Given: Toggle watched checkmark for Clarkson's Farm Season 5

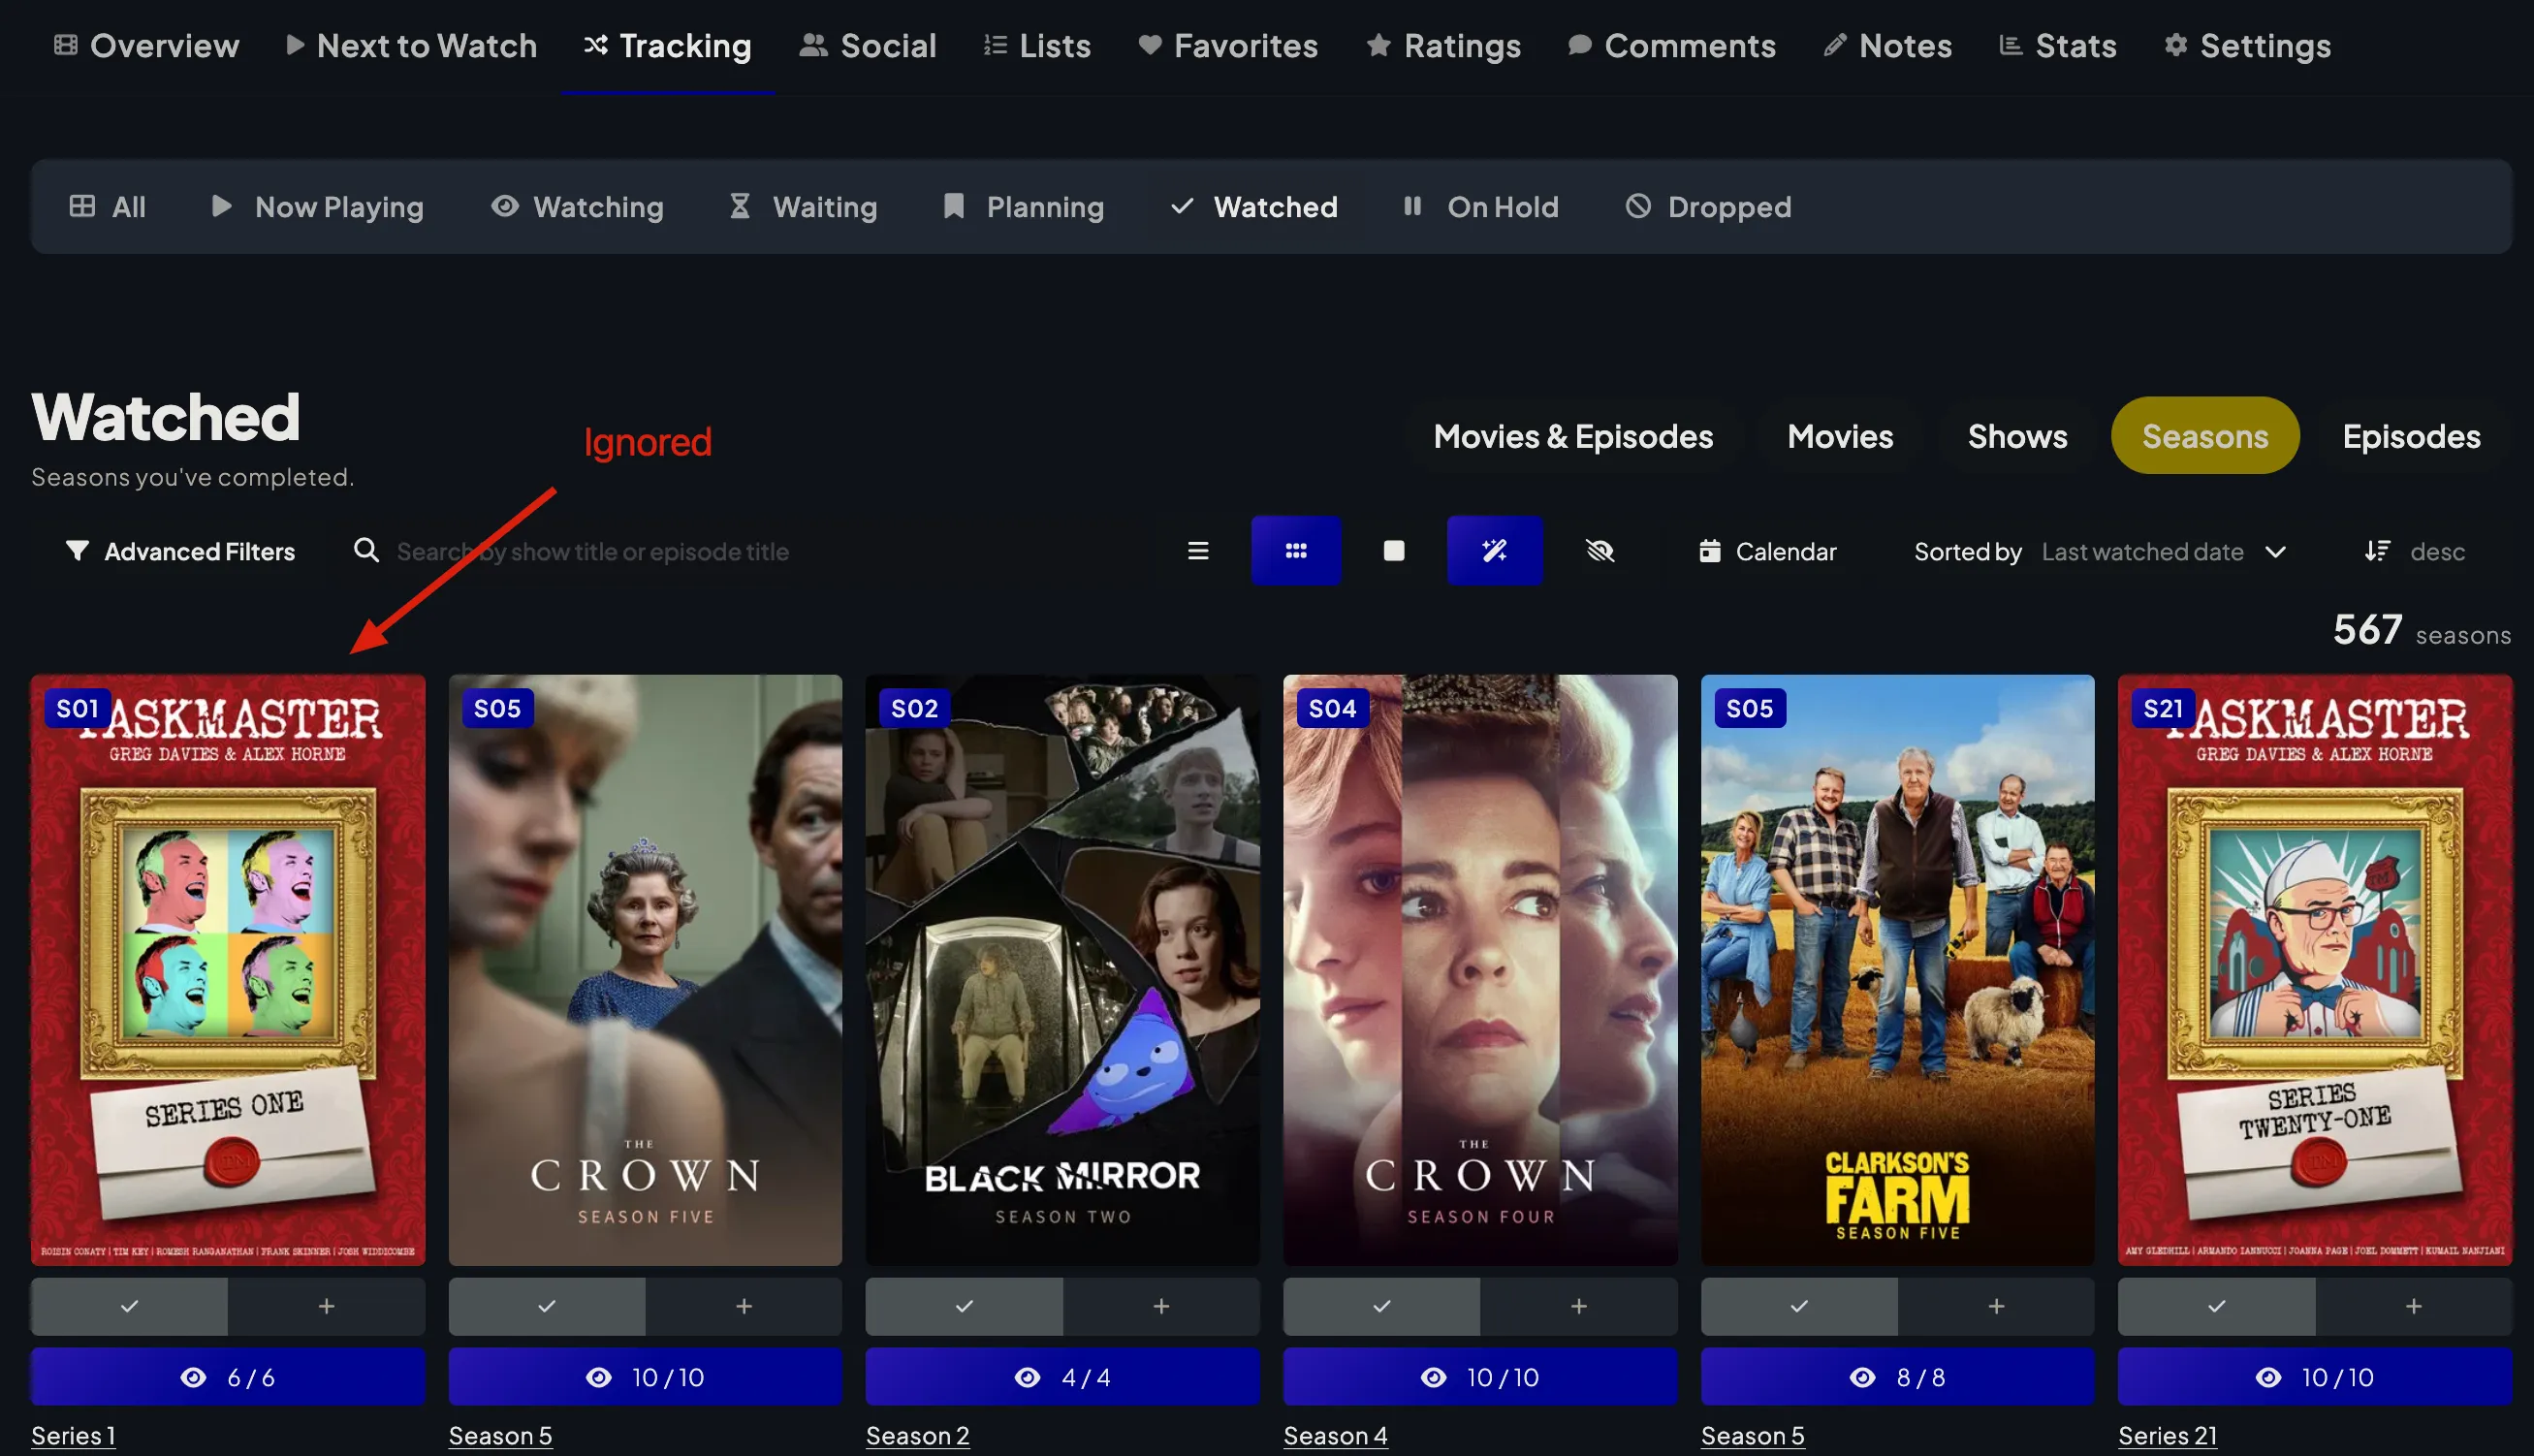Looking at the screenshot, I should click(1799, 1306).
